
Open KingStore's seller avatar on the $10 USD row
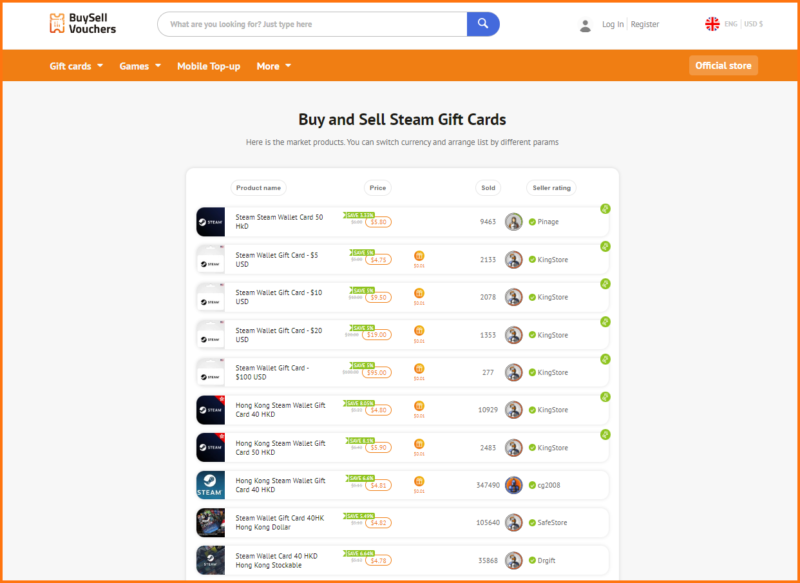pyautogui.click(x=514, y=297)
